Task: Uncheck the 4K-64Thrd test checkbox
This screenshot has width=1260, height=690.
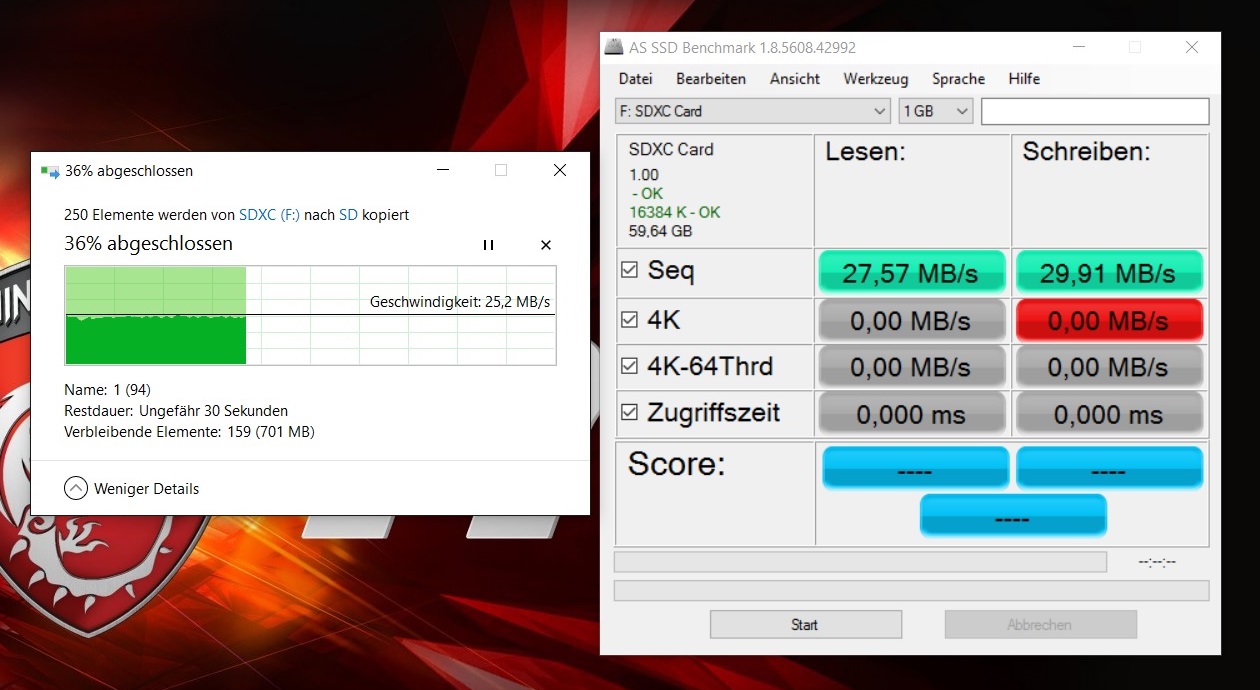Action: point(629,366)
